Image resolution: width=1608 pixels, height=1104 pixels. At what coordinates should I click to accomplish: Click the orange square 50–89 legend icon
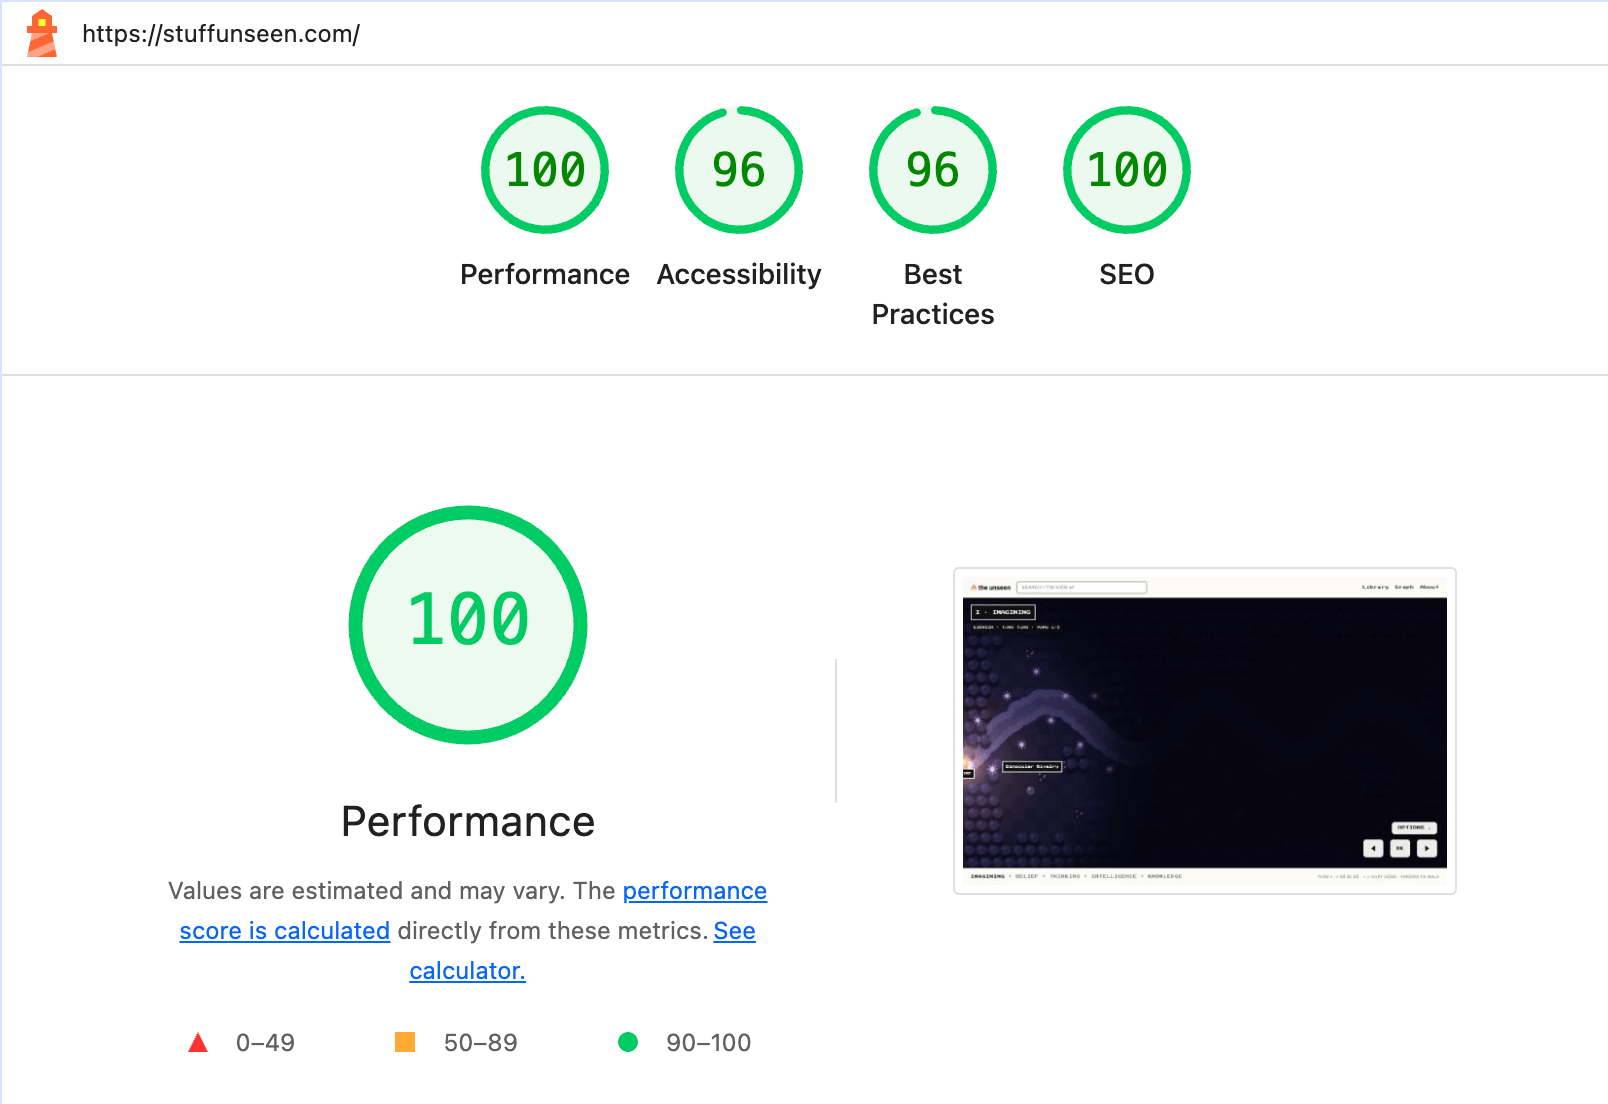[x=405, y=1042]
